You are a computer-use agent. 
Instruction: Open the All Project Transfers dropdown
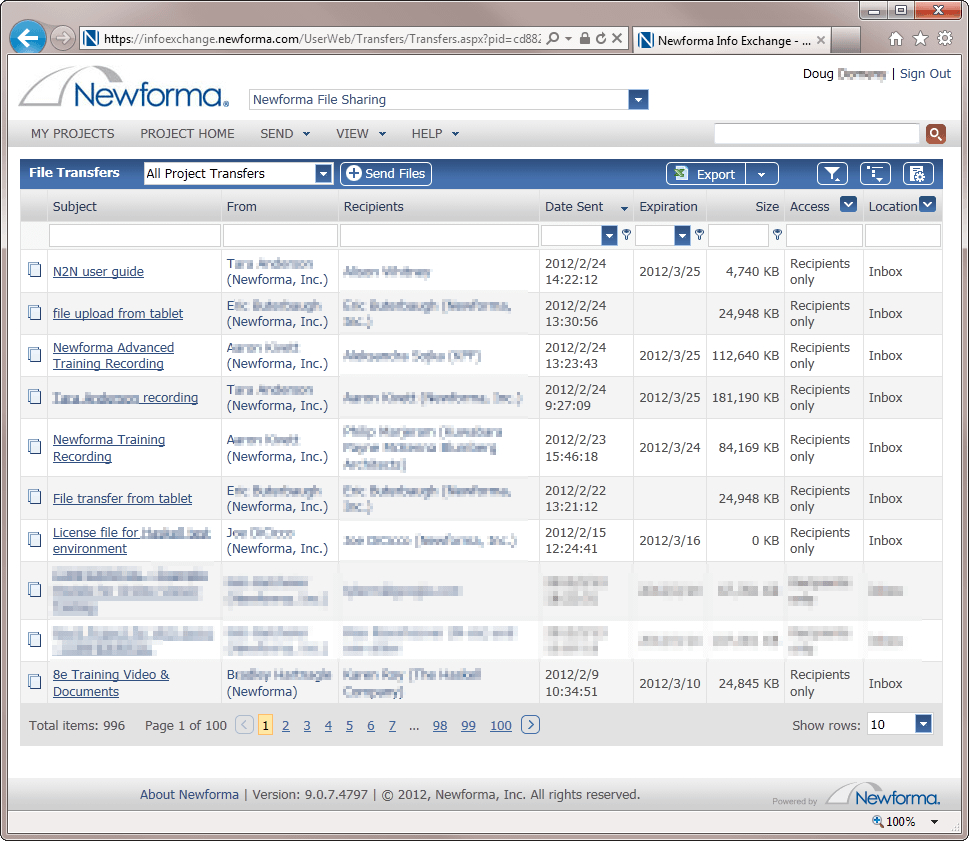(x=323, y=174)
